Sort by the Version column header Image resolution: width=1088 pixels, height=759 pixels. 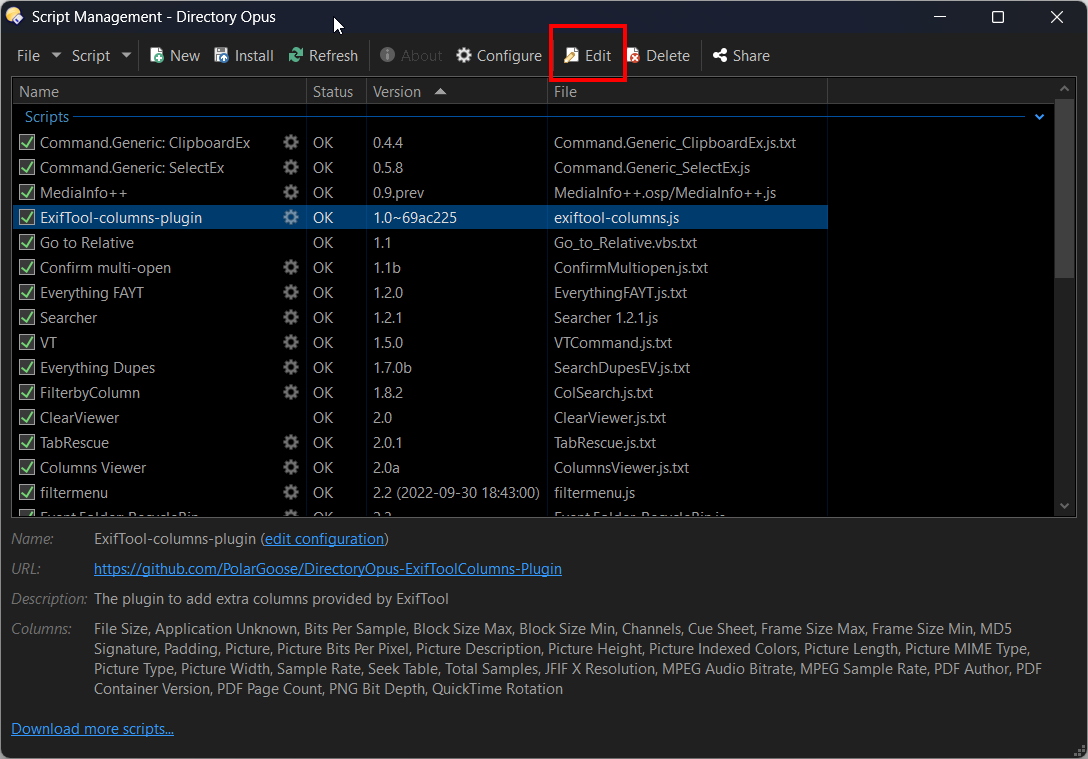point(457,92)
